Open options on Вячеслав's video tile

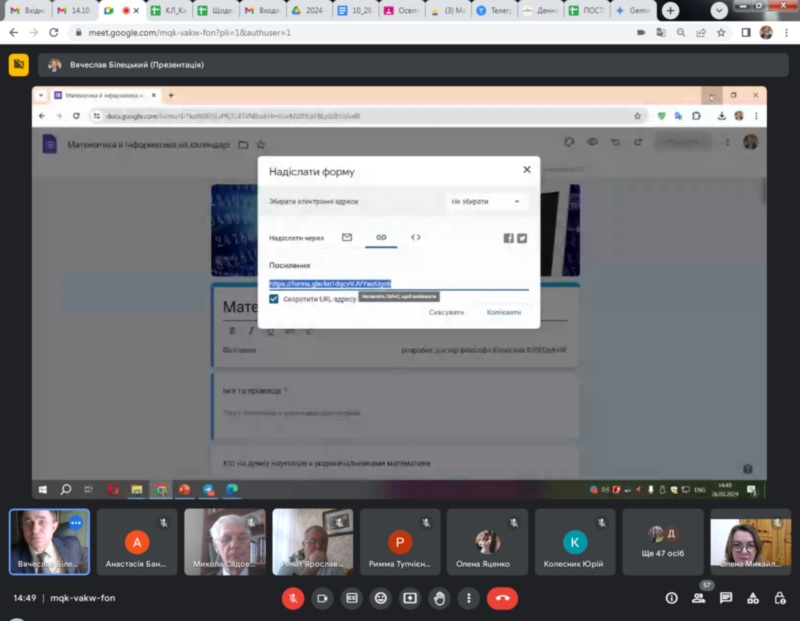[75, 523]
